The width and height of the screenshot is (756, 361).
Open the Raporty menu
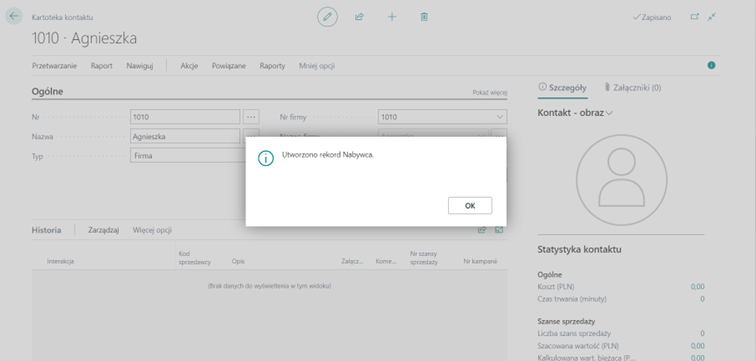[x=272, y=66]
